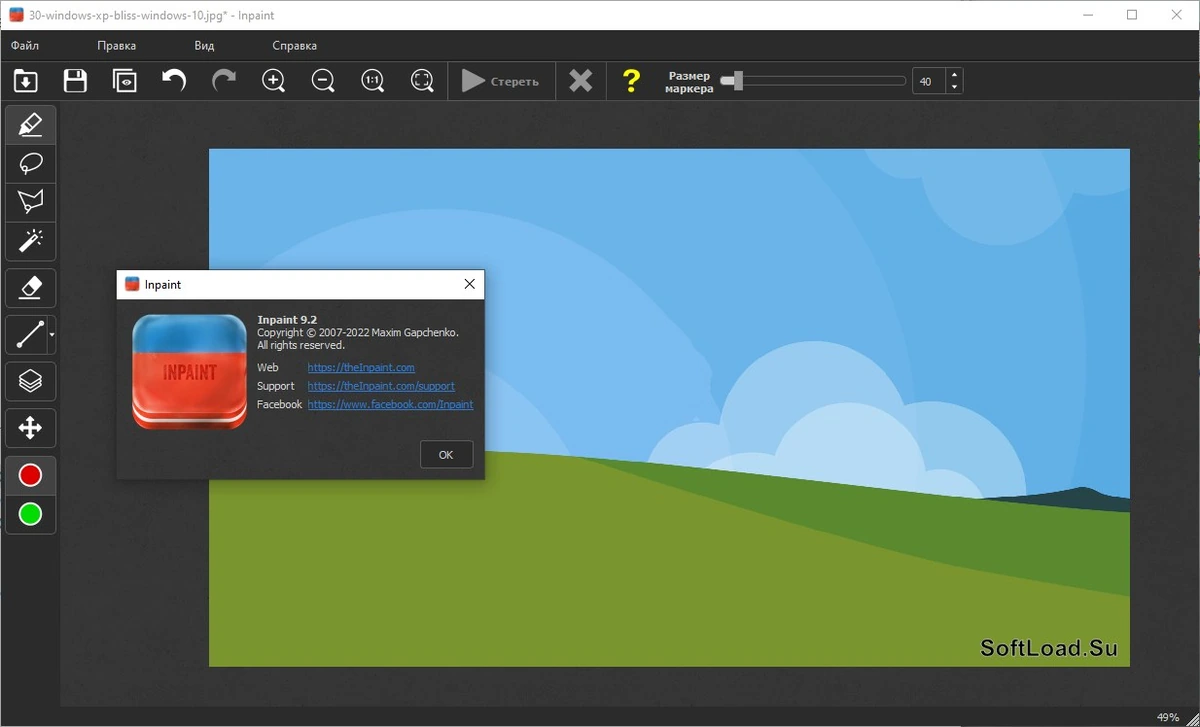The width and height of the screenshot is (1200, 727).
Task: Start the Стереть erase process
Action: point(501,81)
